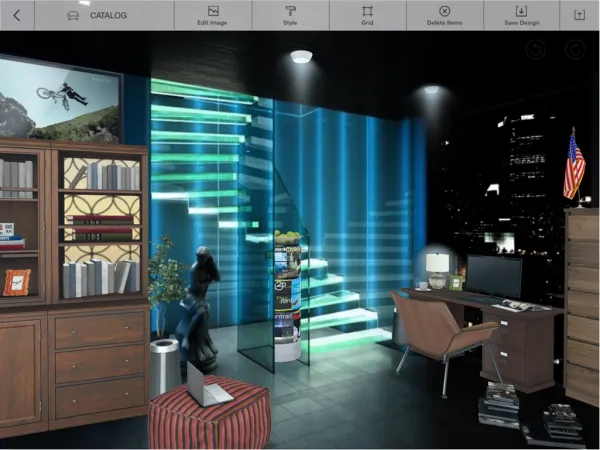The image size is (600, 450).
Task: Save the design with Save Design
Action: tap(521, 15)
